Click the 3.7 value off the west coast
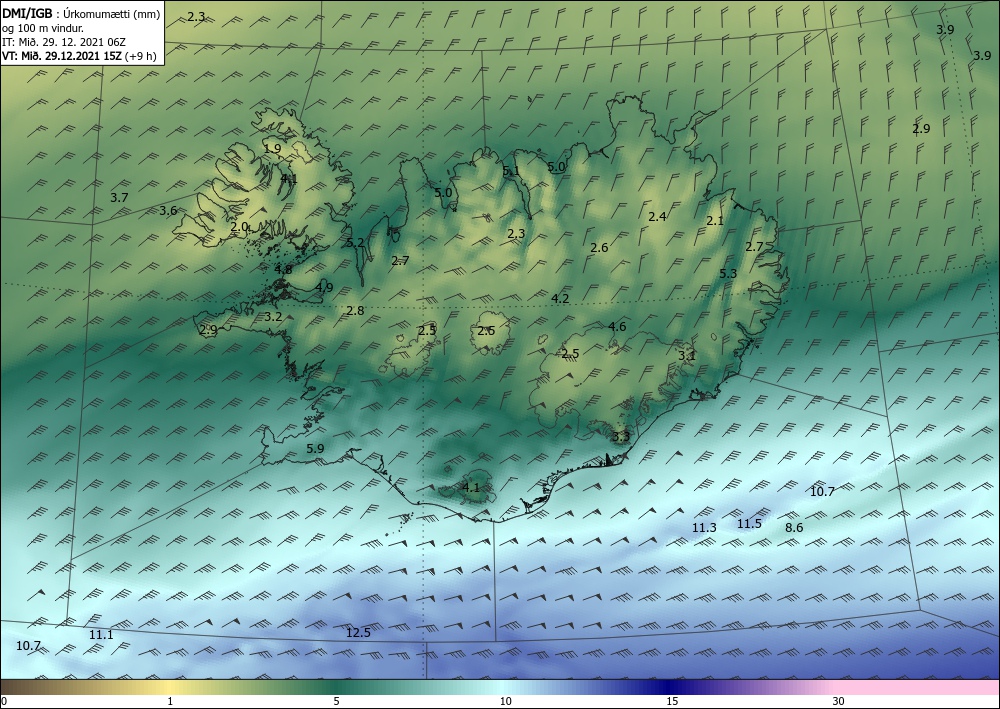 [x=119, y=198]
